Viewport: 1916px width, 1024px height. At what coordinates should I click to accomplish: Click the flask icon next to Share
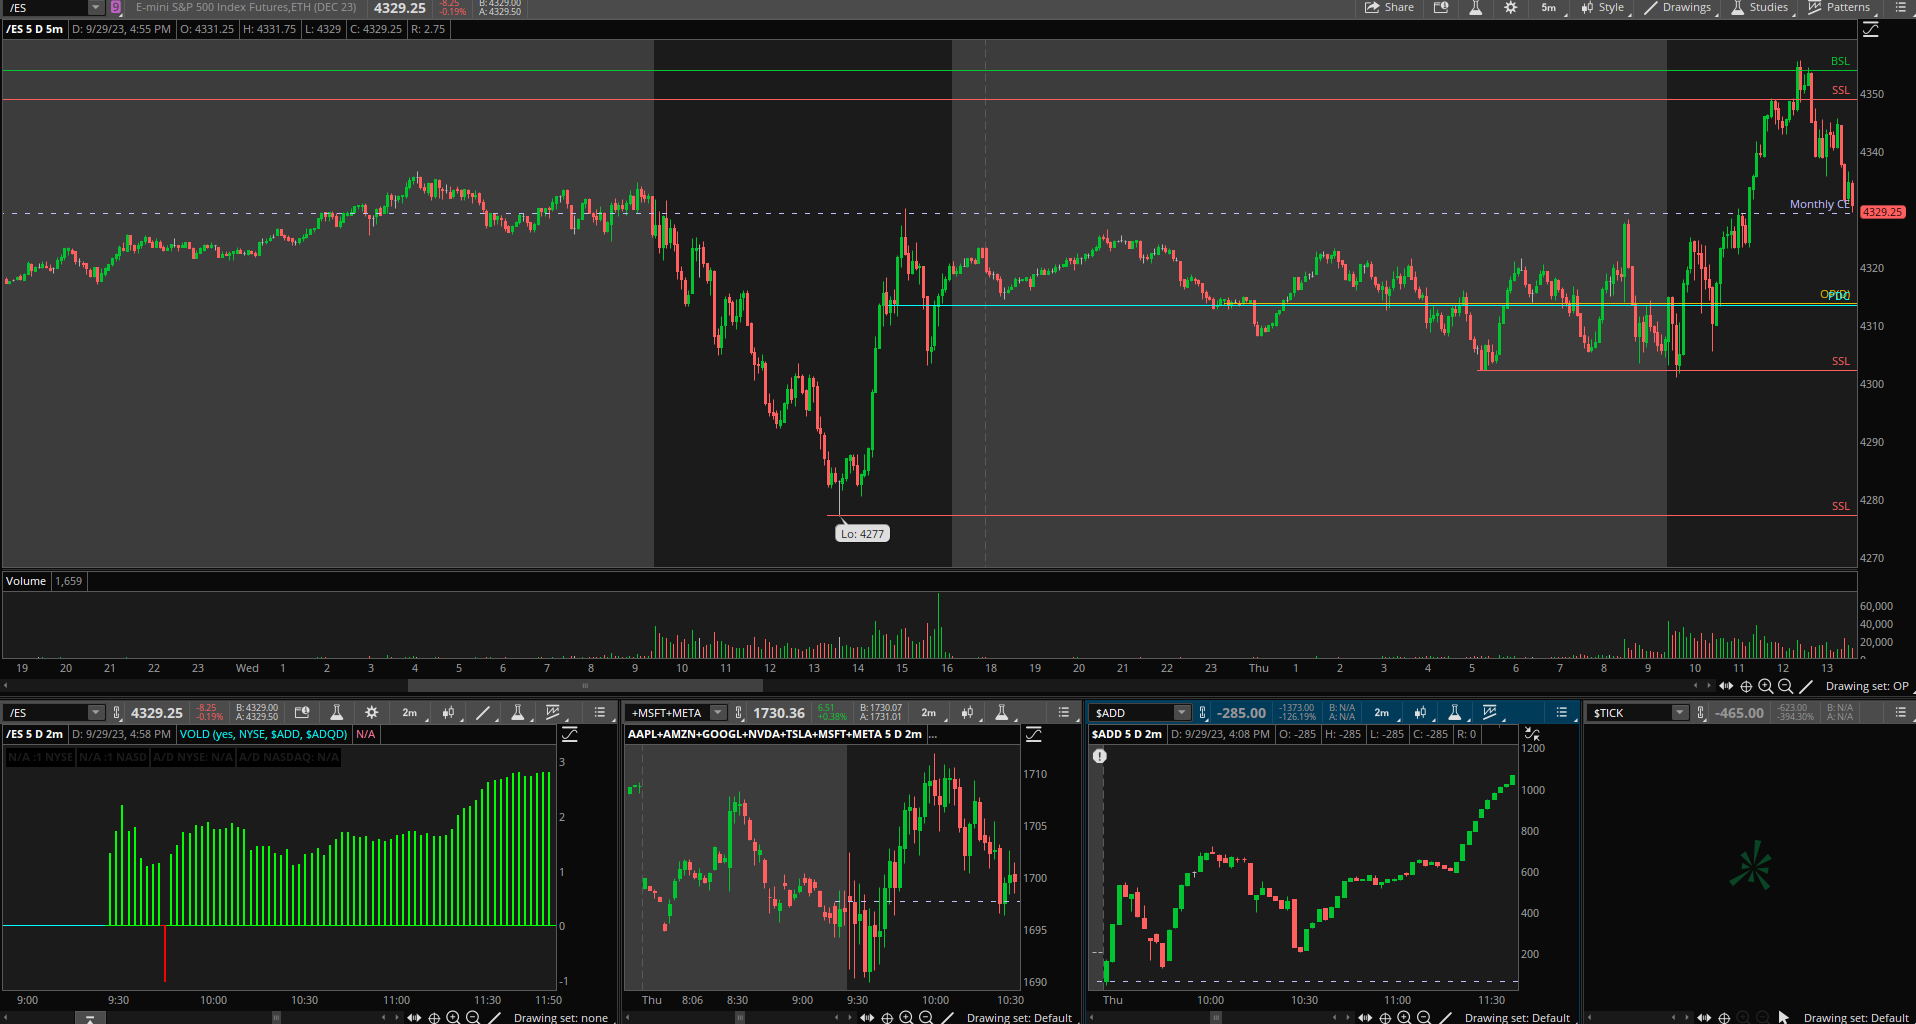[x=1475, y=8]
